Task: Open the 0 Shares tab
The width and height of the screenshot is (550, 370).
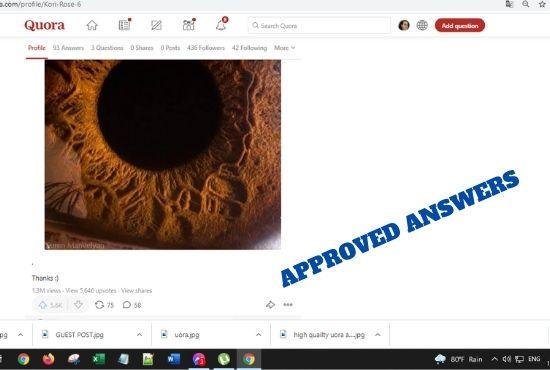Action: (x=142, y=48)
